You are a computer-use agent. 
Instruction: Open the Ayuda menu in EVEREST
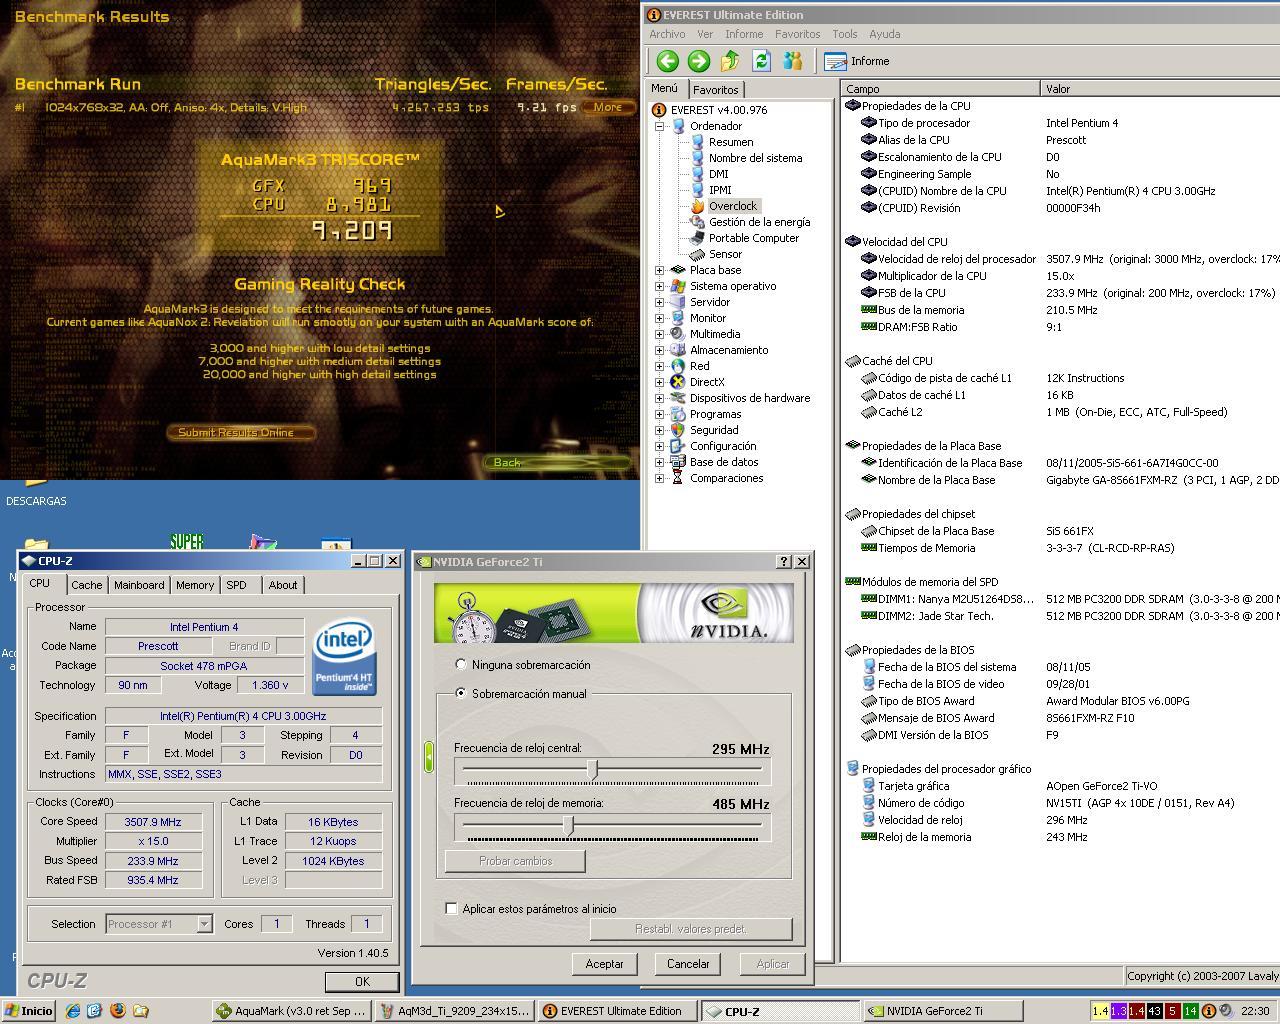[x=885, y=34]
